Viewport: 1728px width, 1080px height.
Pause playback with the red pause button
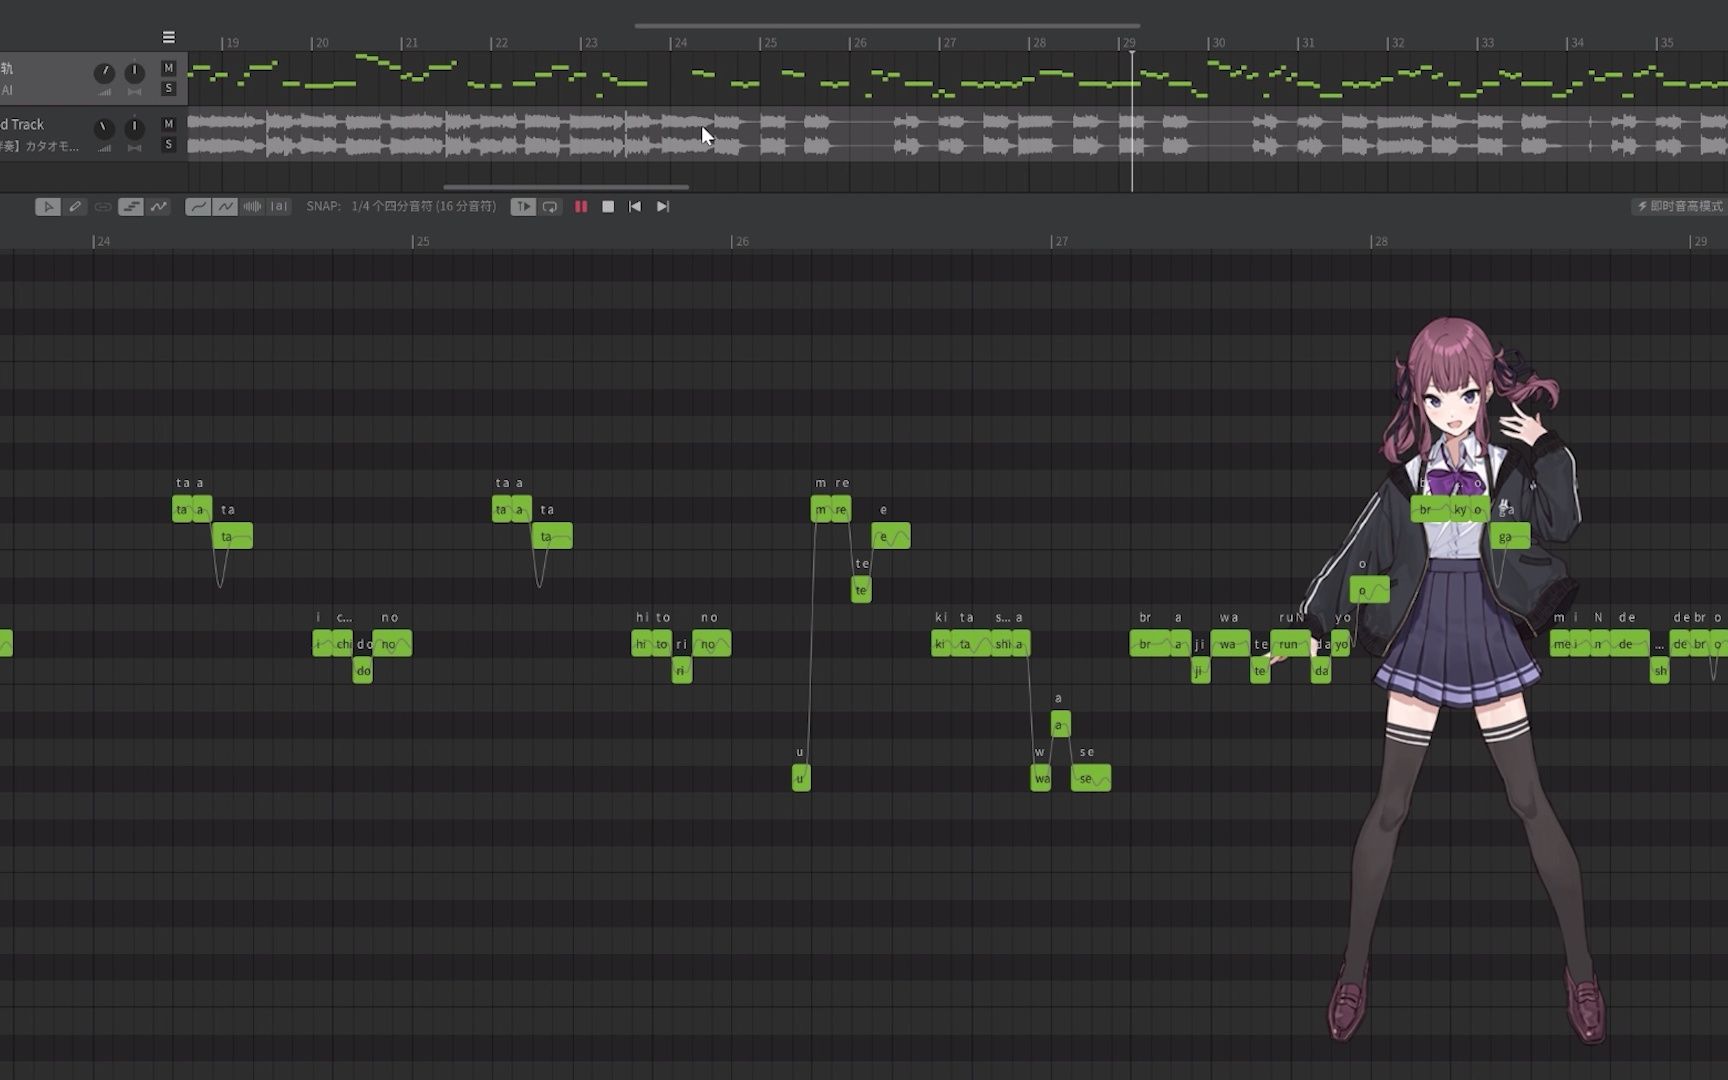click(x=581, y=207)
